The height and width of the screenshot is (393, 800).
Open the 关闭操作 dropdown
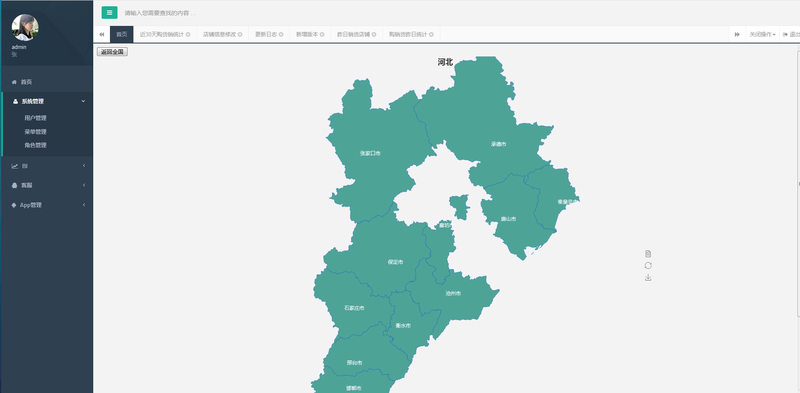point(762,35)
